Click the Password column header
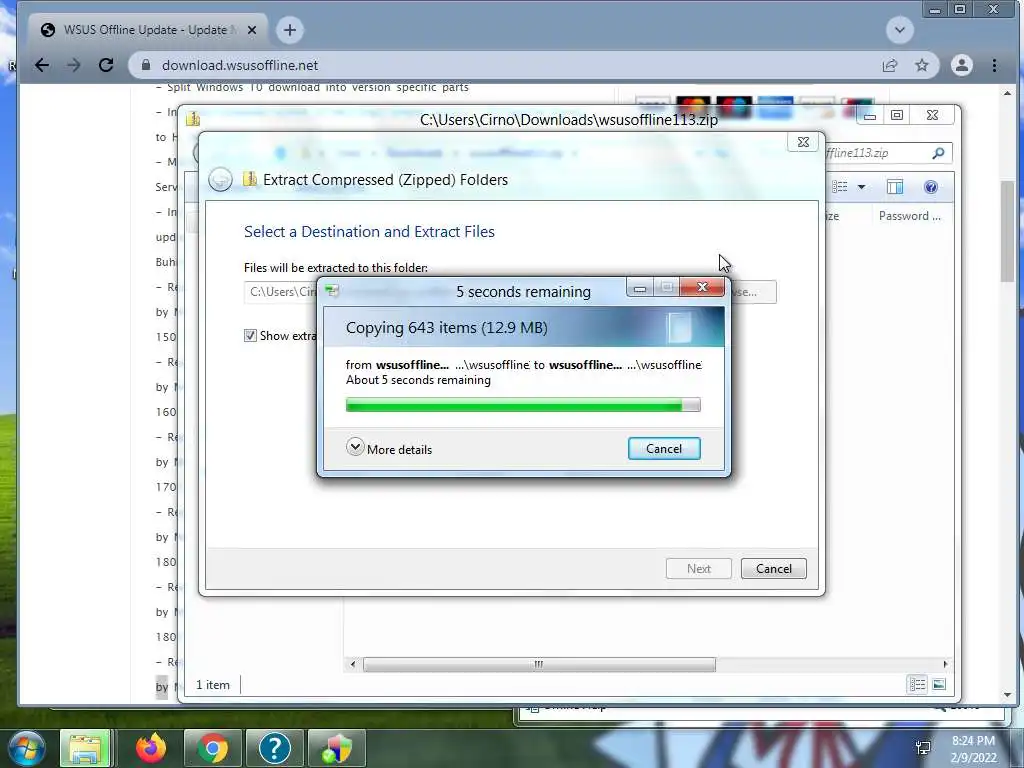The height and width of the screenshot is (768, 1024). click(910, 216)
